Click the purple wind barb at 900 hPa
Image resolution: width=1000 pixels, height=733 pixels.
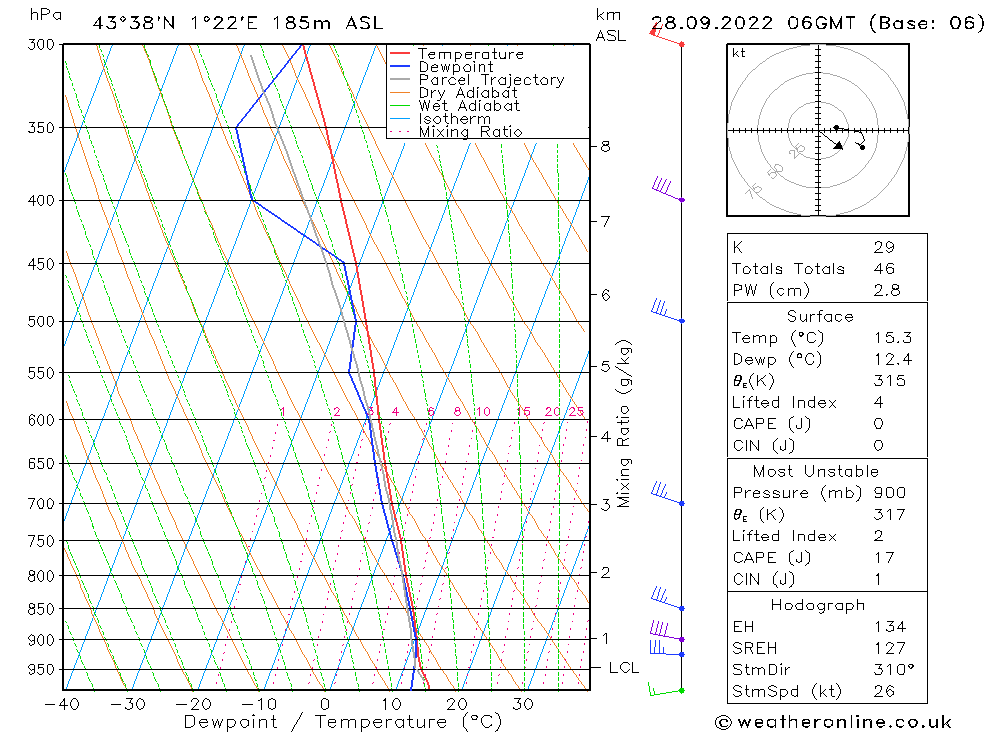[667, 630]
